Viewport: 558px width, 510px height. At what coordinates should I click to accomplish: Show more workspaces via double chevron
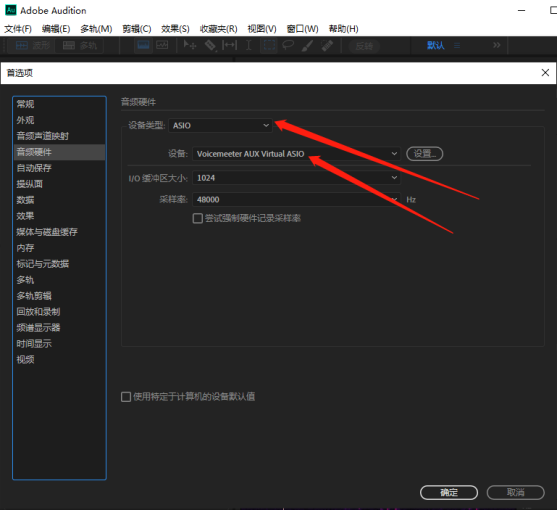[x=496, y=45]
